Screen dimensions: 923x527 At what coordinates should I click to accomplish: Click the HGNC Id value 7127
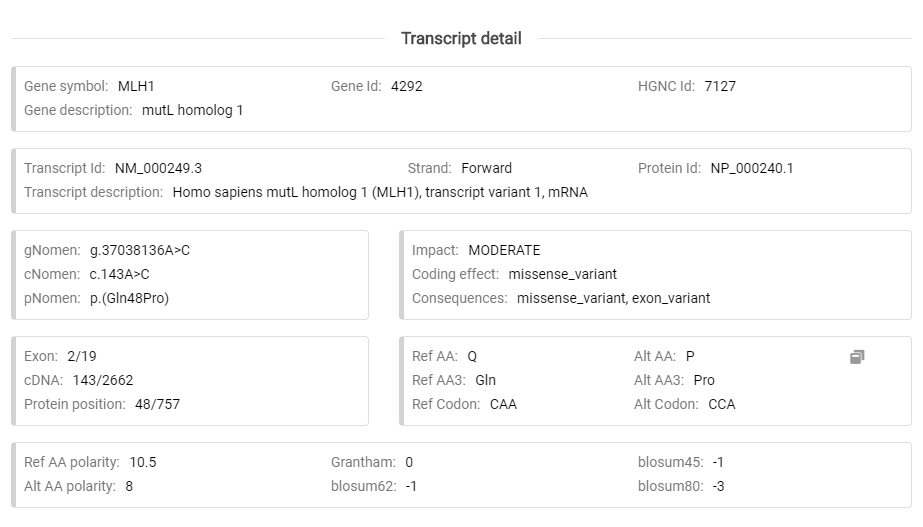coord(719,86)
